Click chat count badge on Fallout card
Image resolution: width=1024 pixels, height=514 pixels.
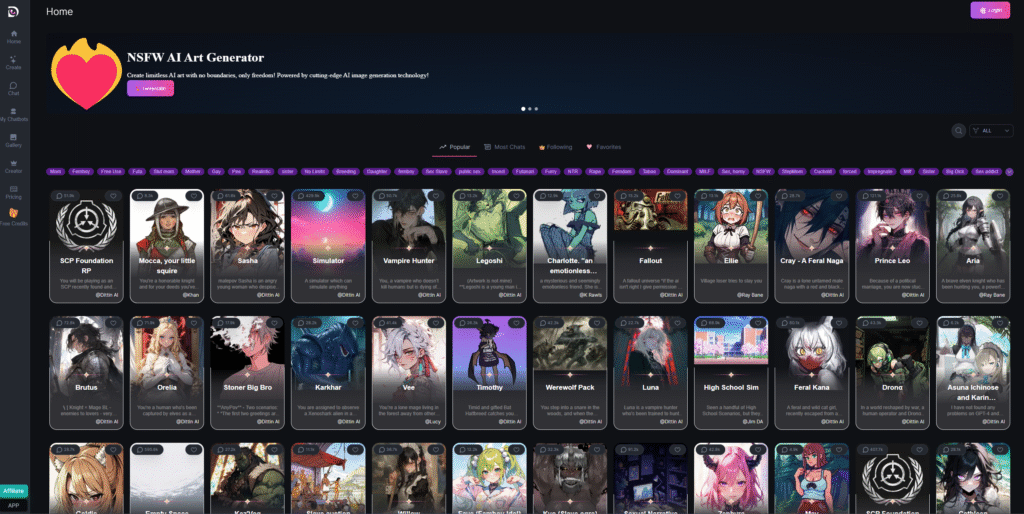[x=630, y=195]
